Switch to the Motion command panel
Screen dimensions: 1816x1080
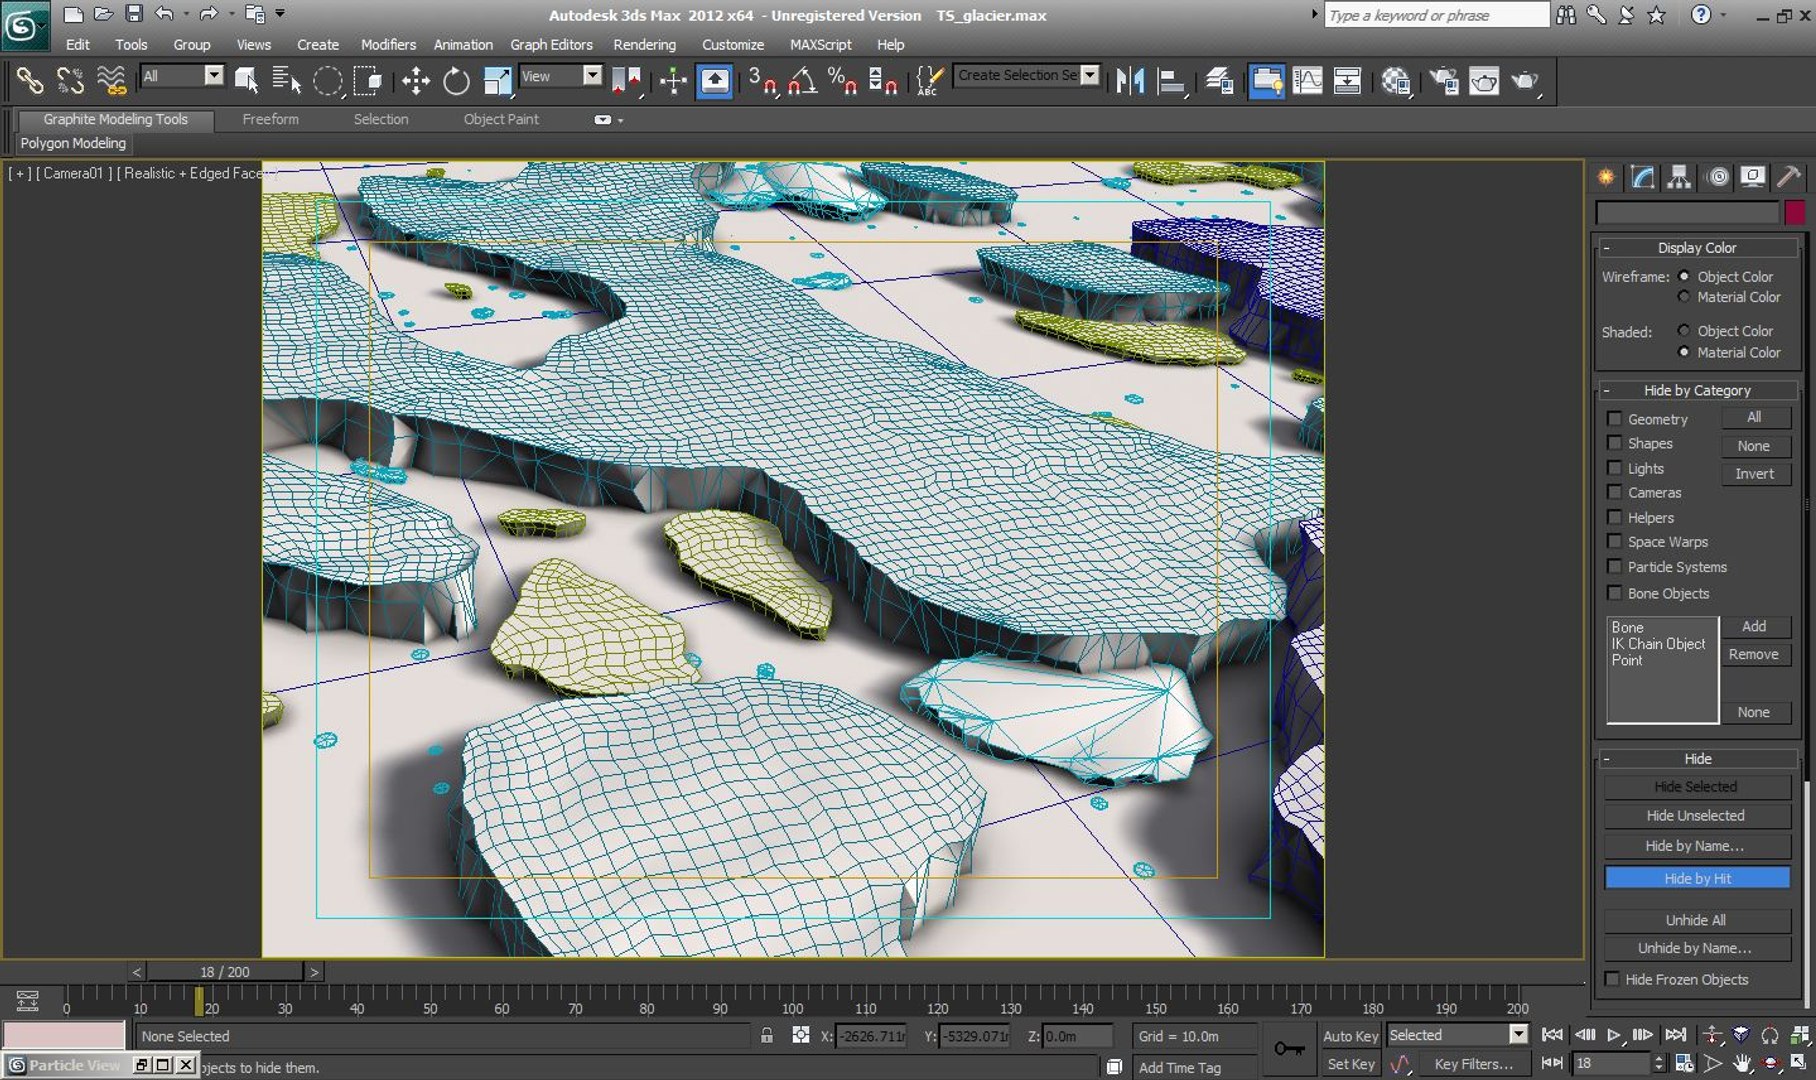tap(1717, 177)
